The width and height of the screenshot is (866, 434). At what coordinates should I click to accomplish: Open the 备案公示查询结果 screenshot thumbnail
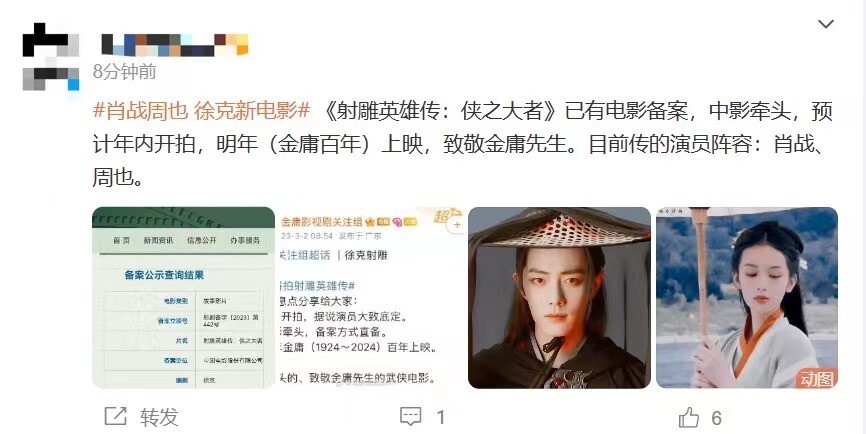click(x=183, y=298)
